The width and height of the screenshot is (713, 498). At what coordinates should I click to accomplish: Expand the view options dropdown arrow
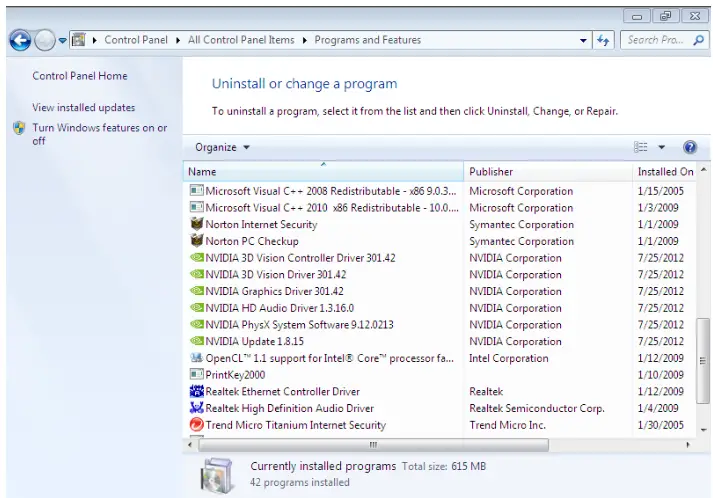point(661,147)
